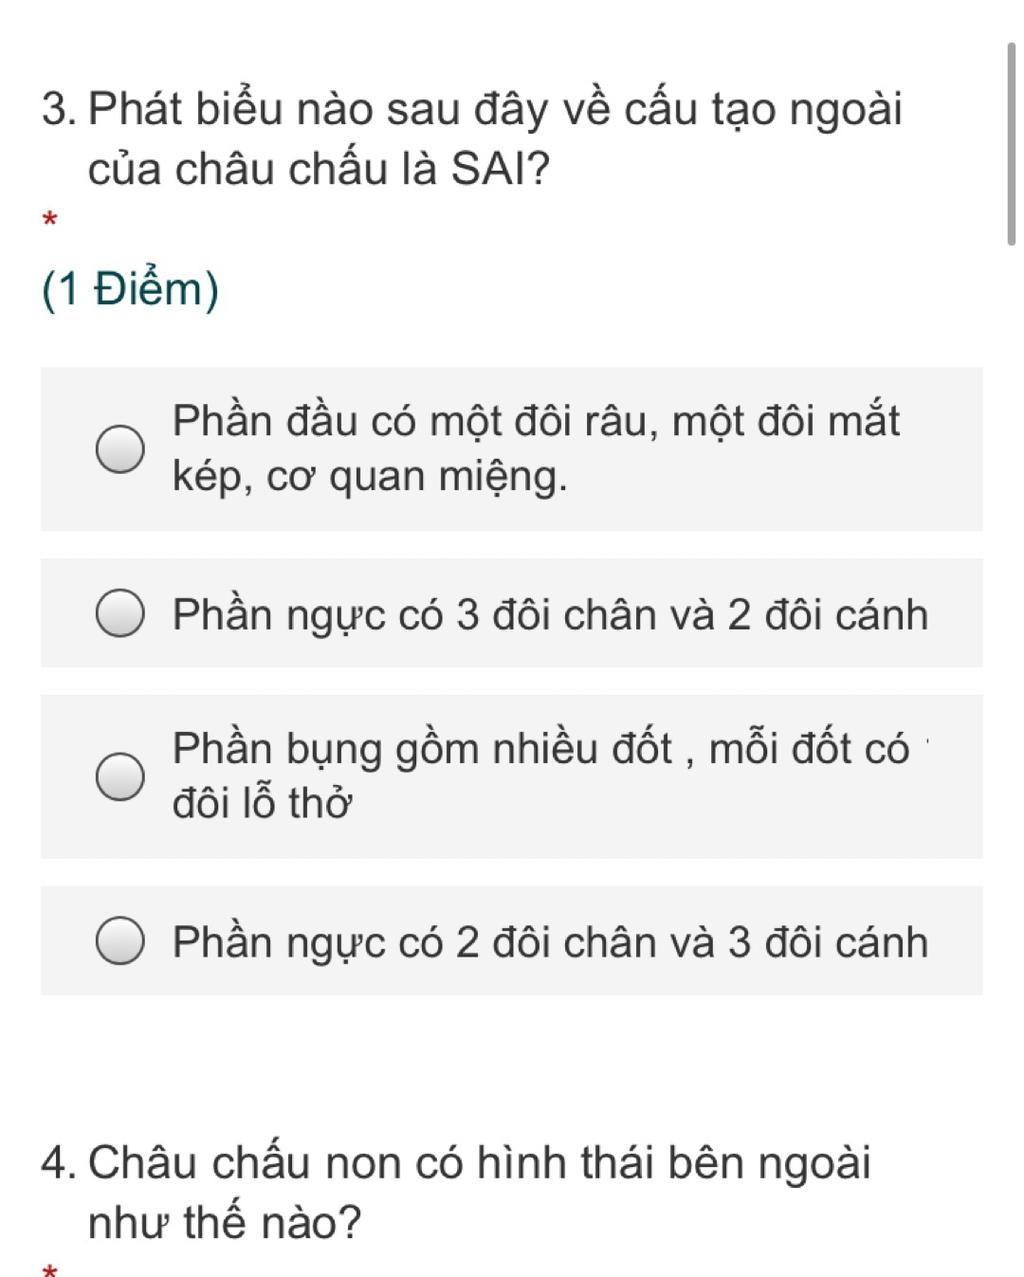This screenshot has width=1024, height=1277.
Task: Click the label 'Phần ngực có 2 đôi chân và 3 đôi cánh'
Action: tap(550, 942)
